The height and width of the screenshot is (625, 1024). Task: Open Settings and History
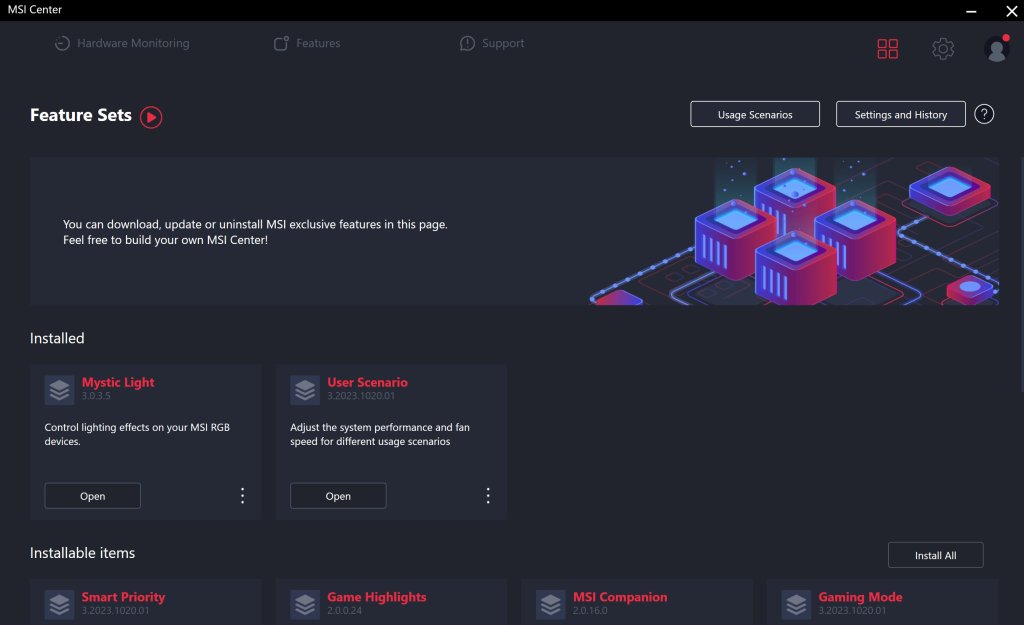tap(901, 114)
